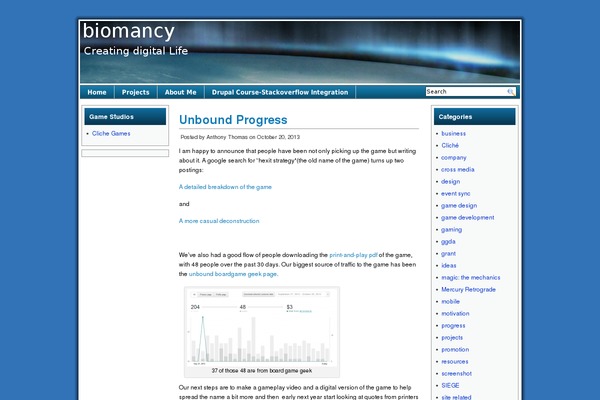Select the event sync category
Screen dimensions: 600x400
456,194
